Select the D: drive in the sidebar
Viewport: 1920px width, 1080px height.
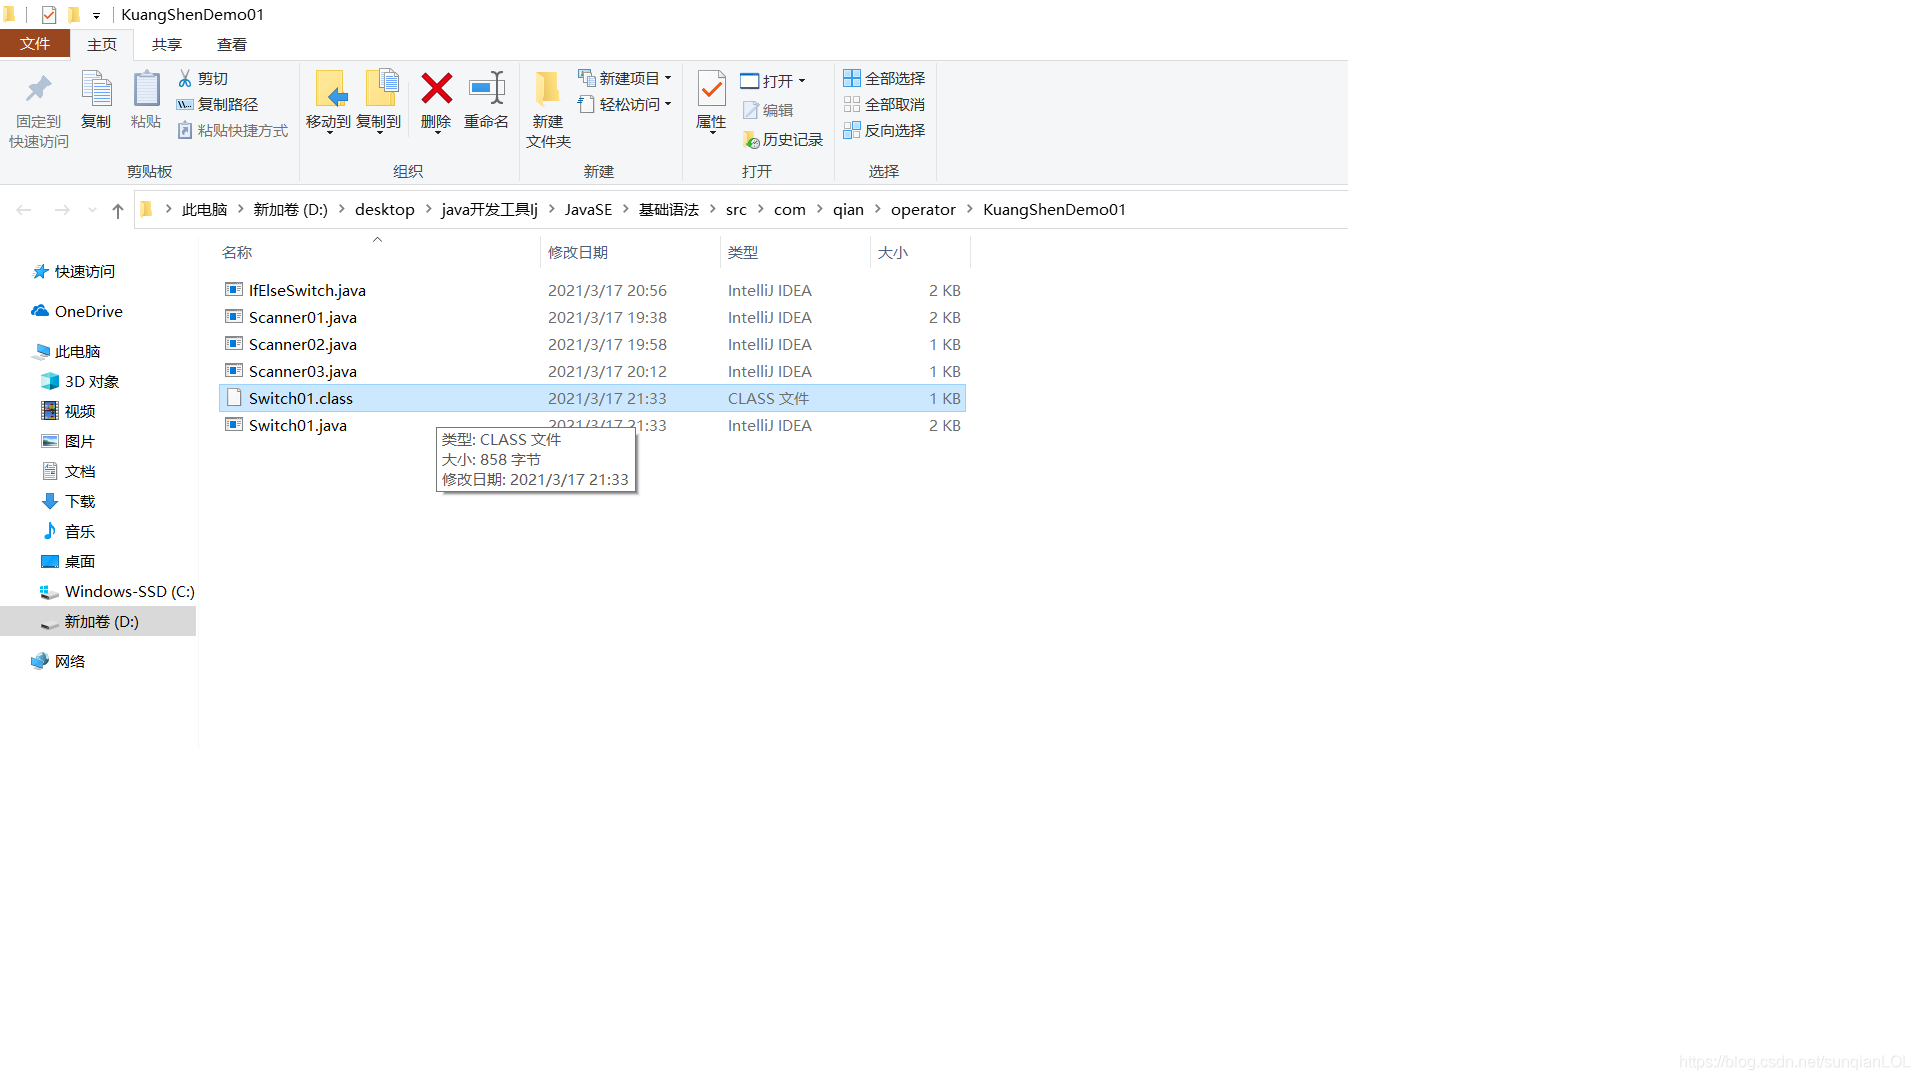[98, 622]
